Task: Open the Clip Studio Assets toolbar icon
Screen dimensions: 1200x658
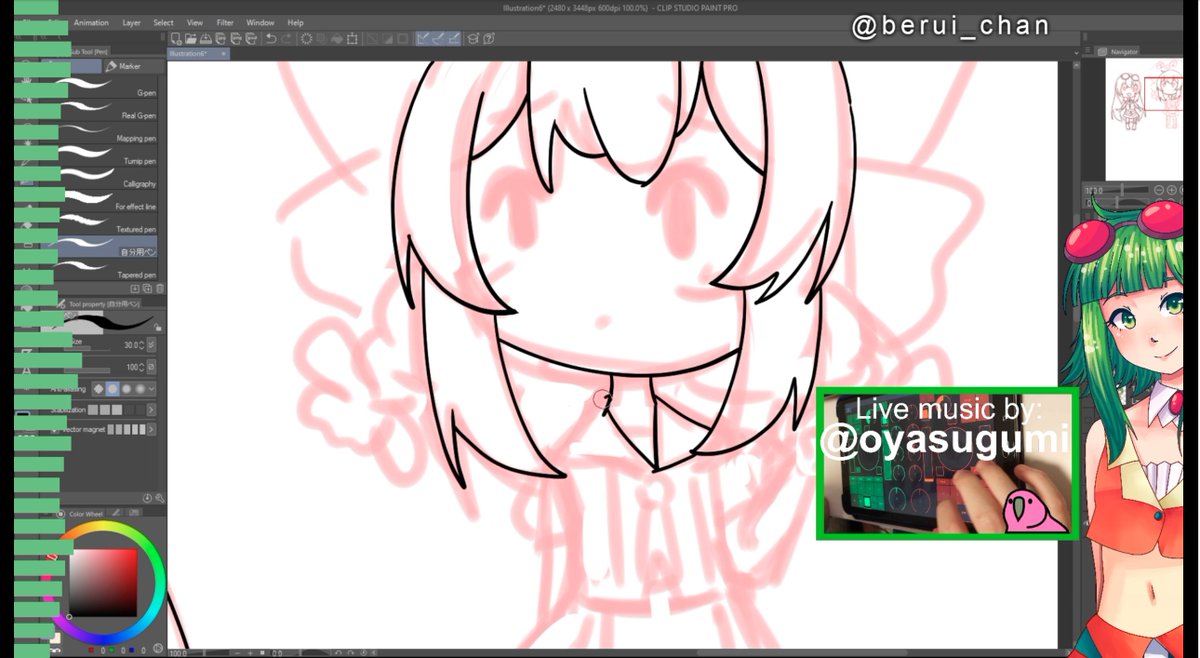Action: pos(472,39)
